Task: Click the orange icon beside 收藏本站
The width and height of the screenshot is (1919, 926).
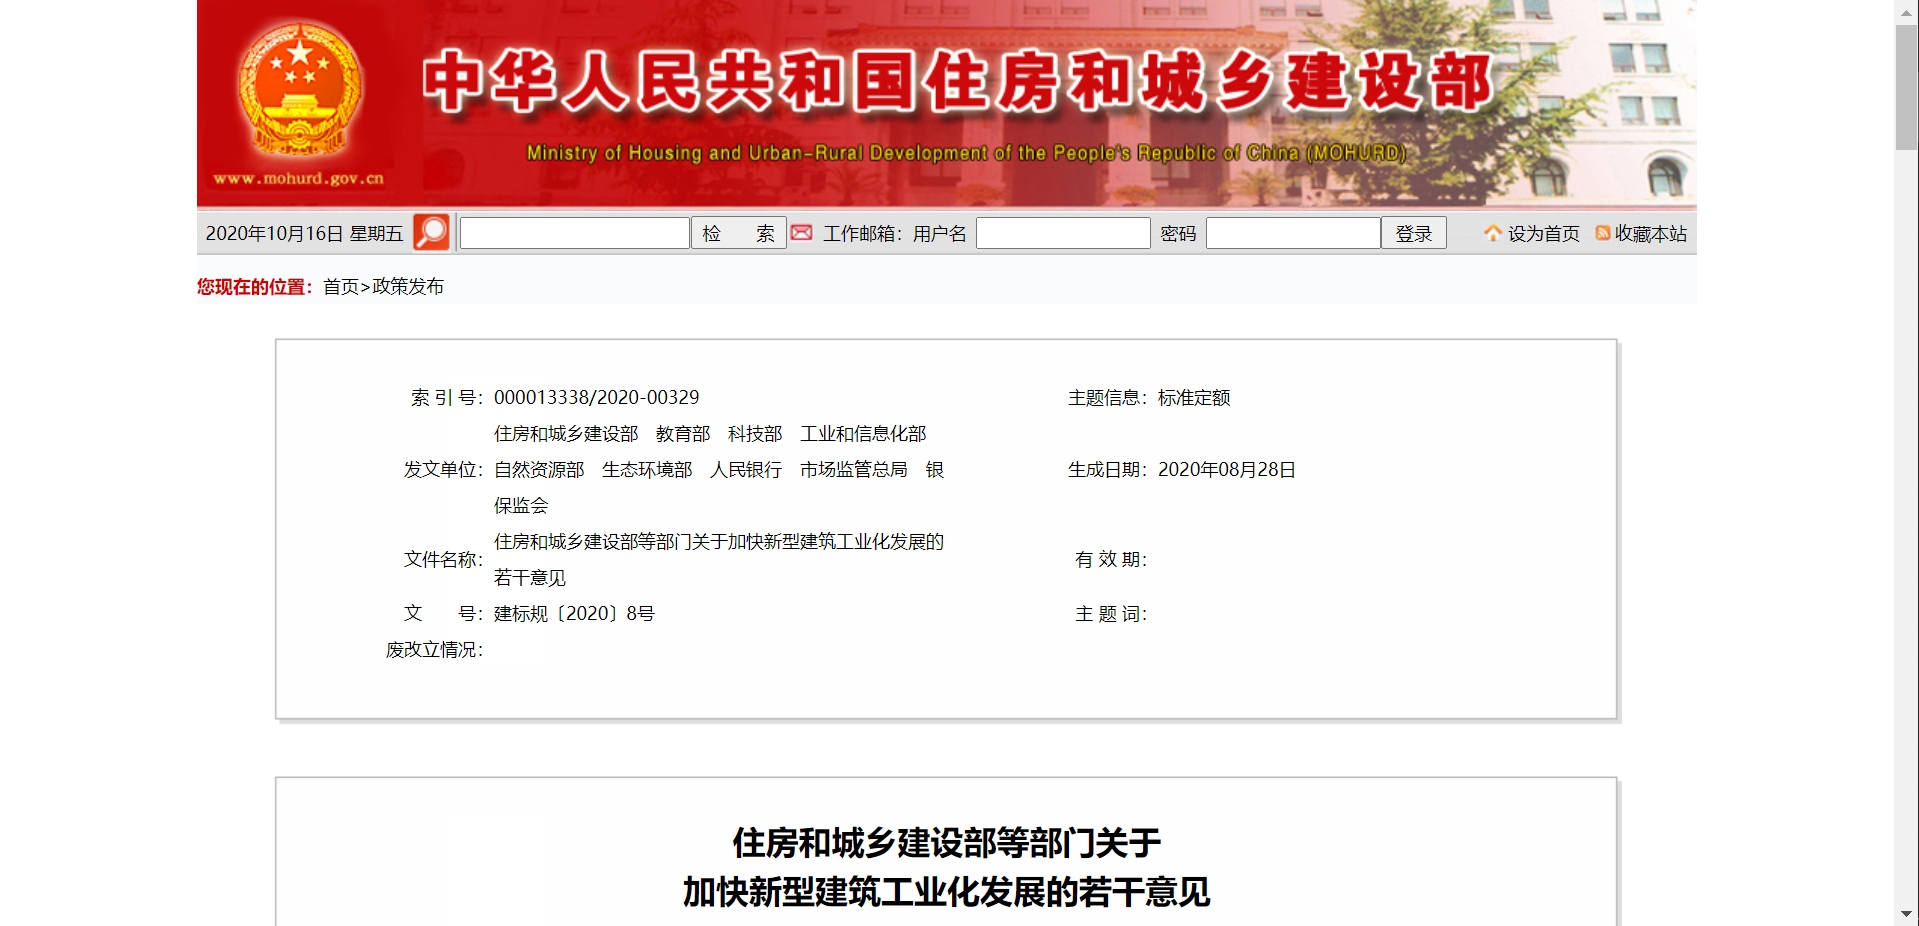Action: click(1603, 233)
